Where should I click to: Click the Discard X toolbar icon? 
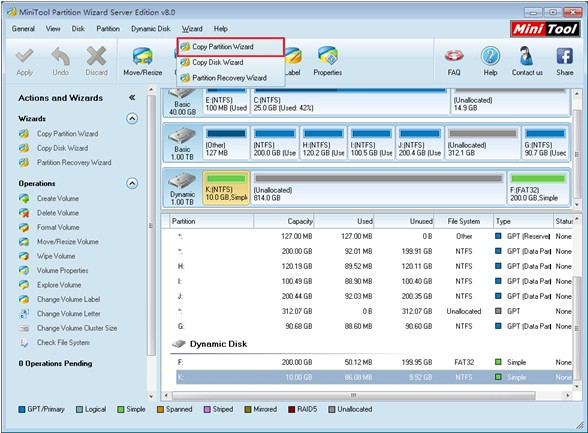coord(96,57)
